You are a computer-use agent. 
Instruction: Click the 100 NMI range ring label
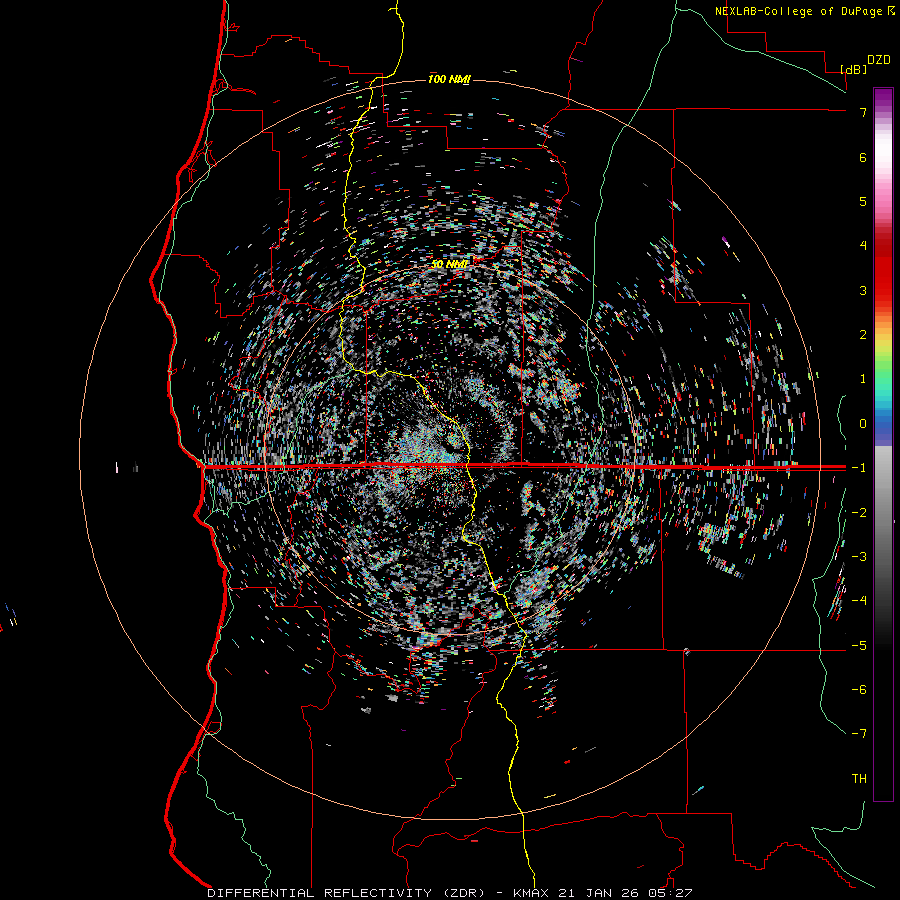(x=449, y=79)
